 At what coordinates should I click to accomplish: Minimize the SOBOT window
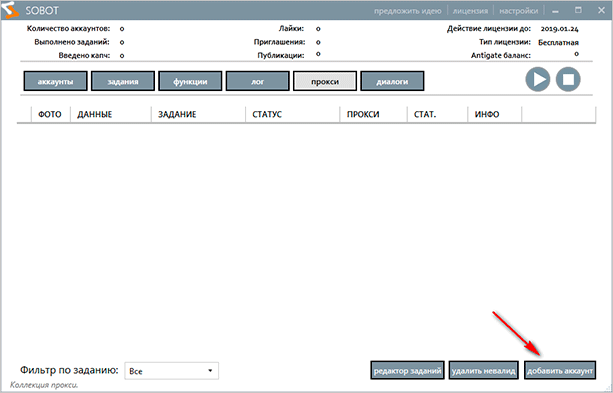(555, 11)
